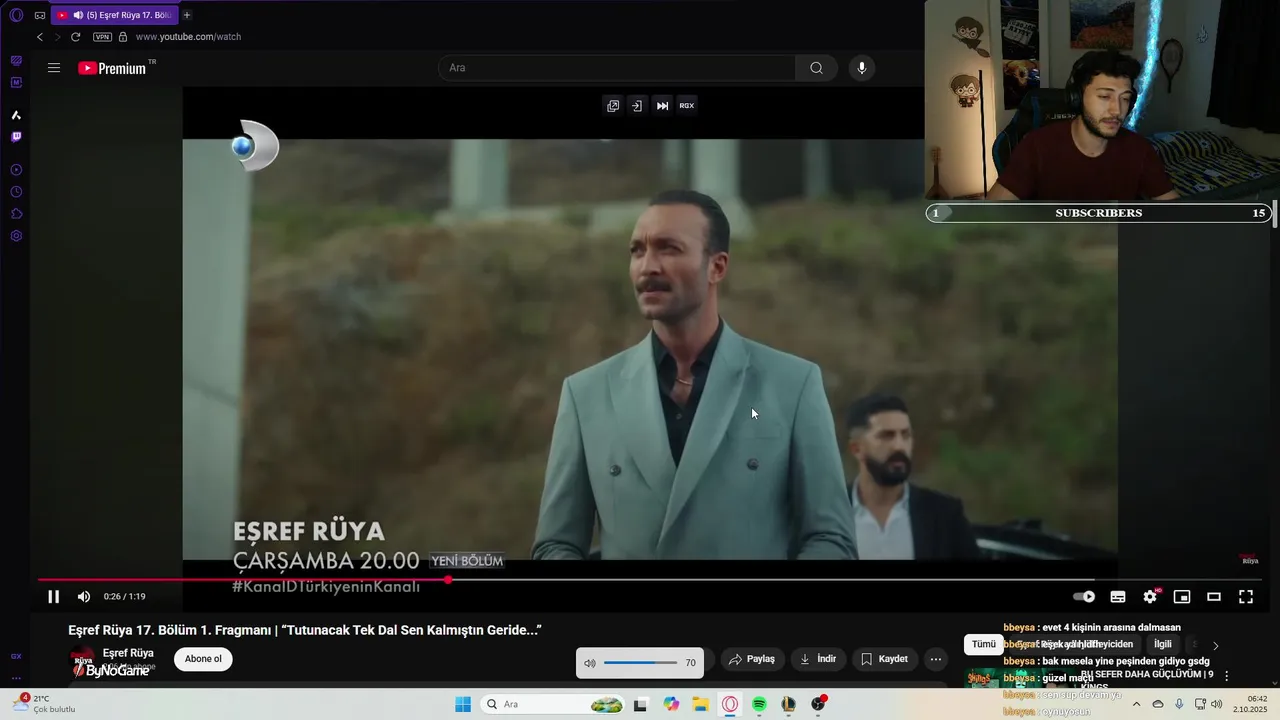Toggle the autoplay switch
This screenshot has width=1280, height=720.
tap(1084, 597)
